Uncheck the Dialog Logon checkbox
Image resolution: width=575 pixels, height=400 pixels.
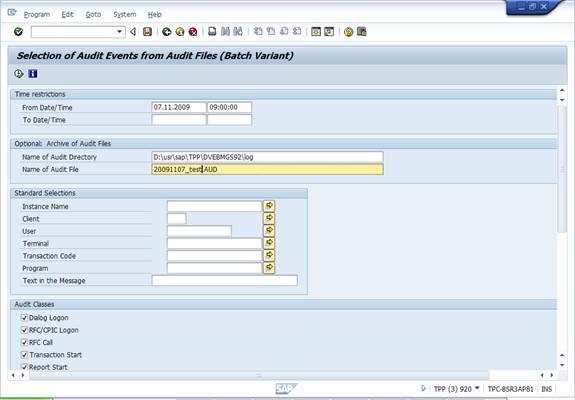(x=24, y=318)
